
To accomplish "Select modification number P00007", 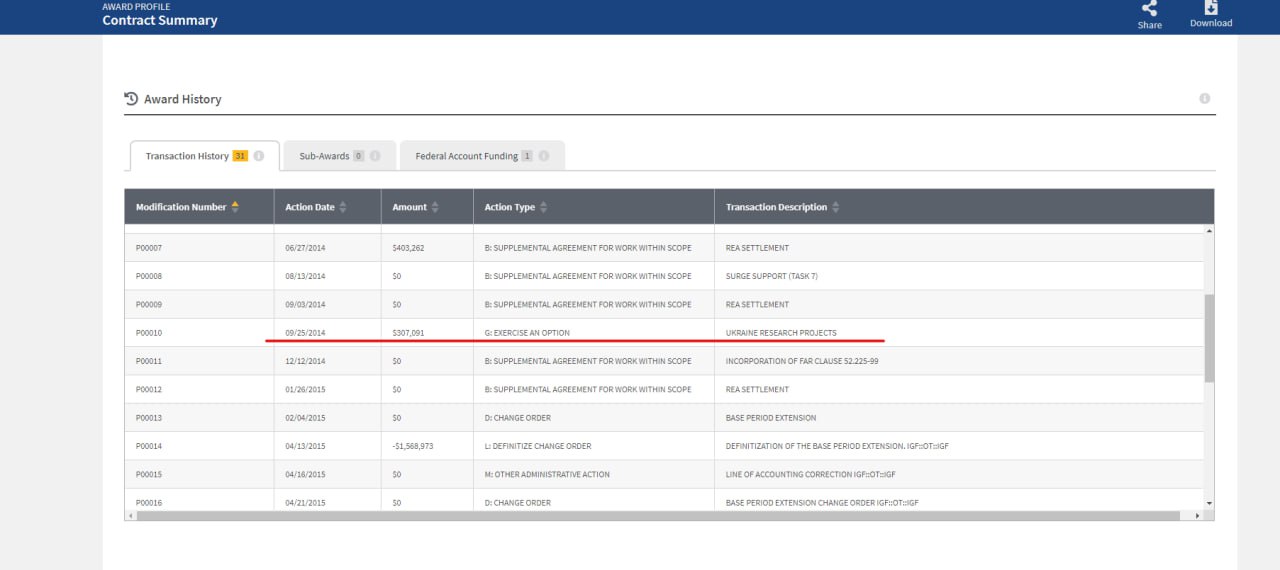I will (149, 248).
